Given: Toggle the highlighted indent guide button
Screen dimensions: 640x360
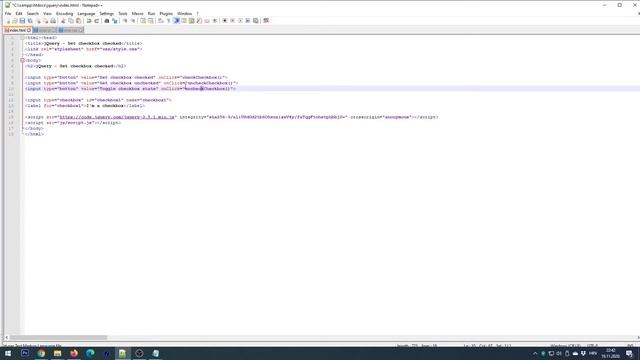Looking at the screenshot, I should tap(176, 21).
